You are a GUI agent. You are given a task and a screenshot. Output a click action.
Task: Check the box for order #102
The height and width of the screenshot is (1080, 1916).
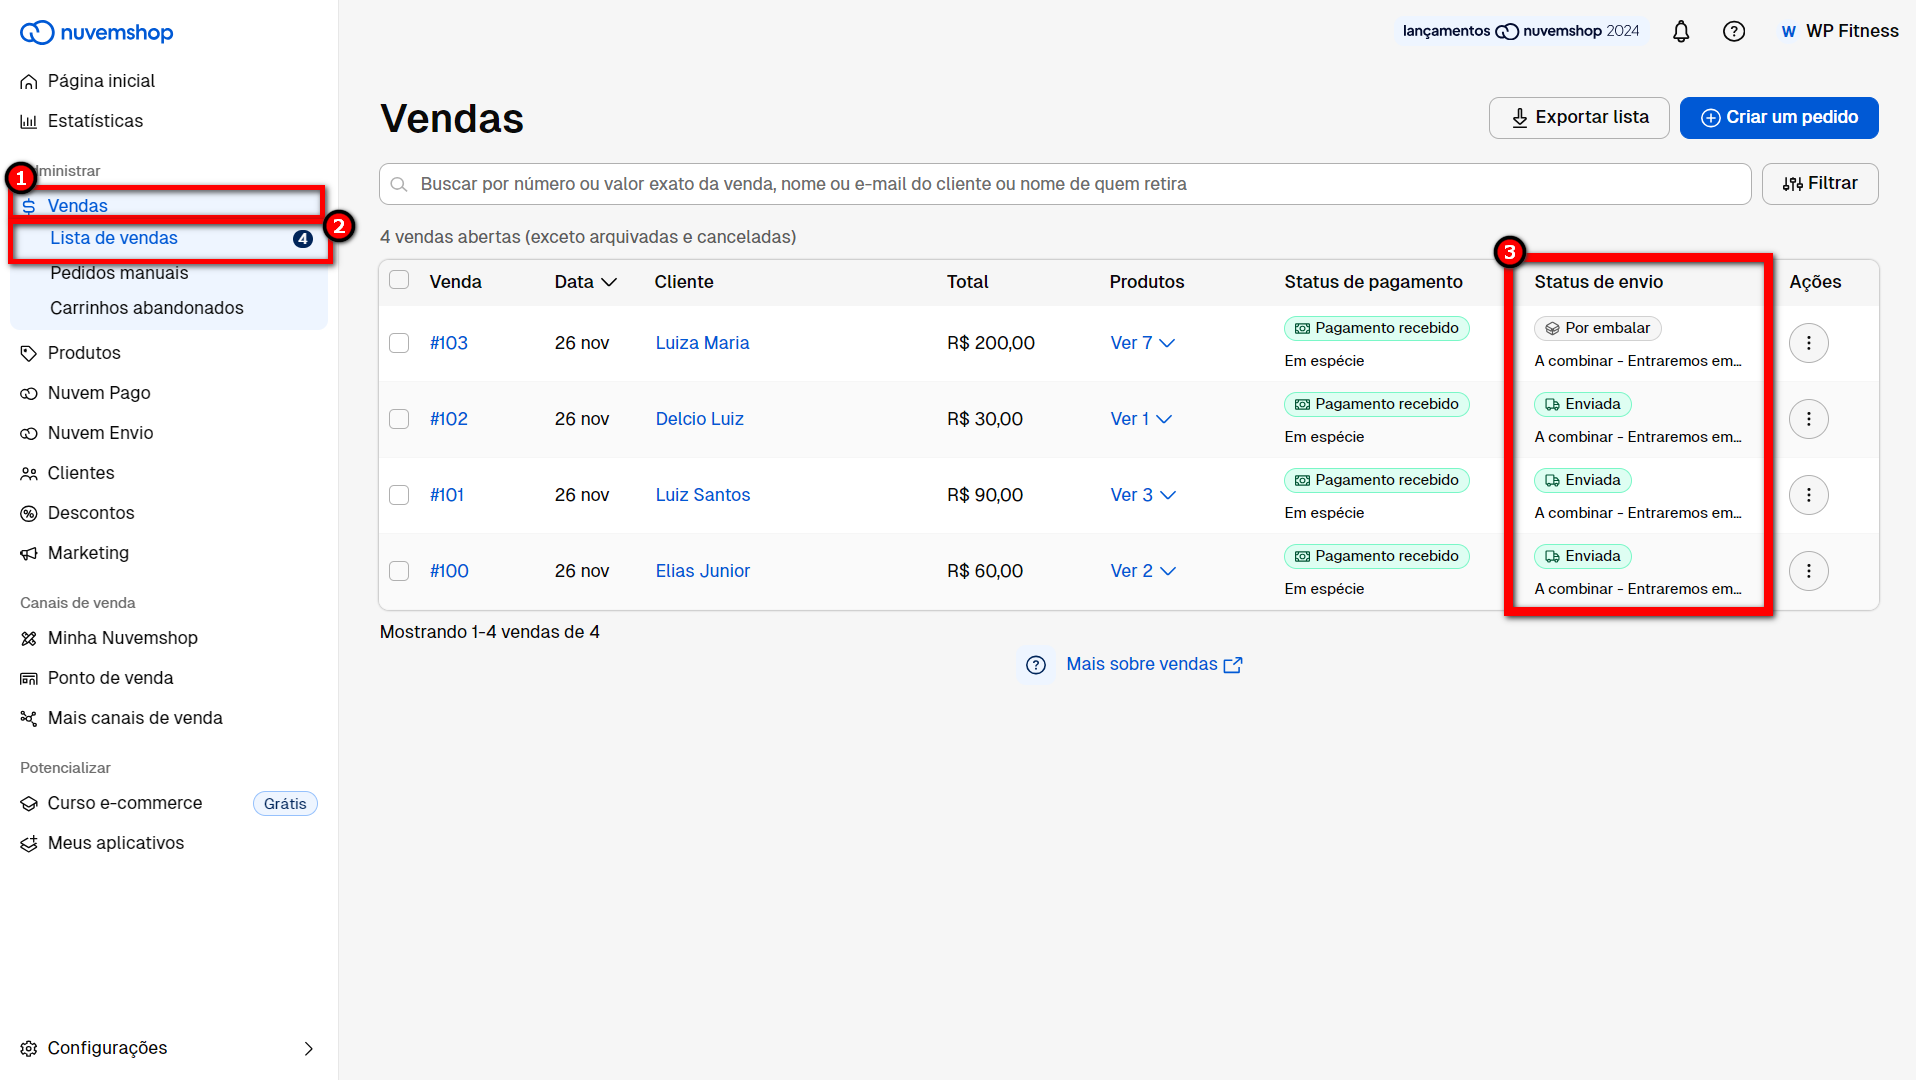(x=399, y=419)
